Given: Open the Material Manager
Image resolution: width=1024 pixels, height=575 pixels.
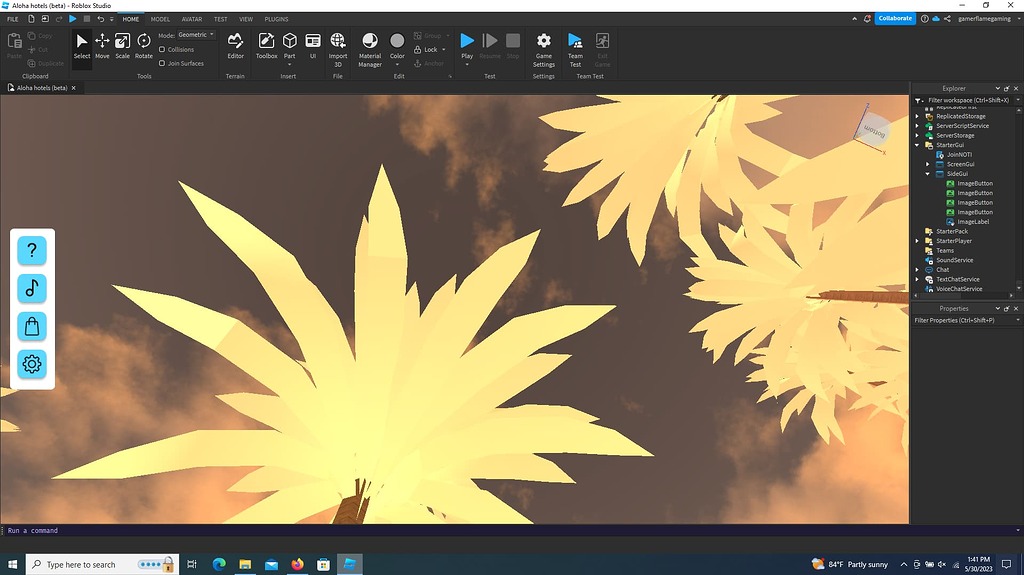Looking at the screenshot, I should 370,49.
